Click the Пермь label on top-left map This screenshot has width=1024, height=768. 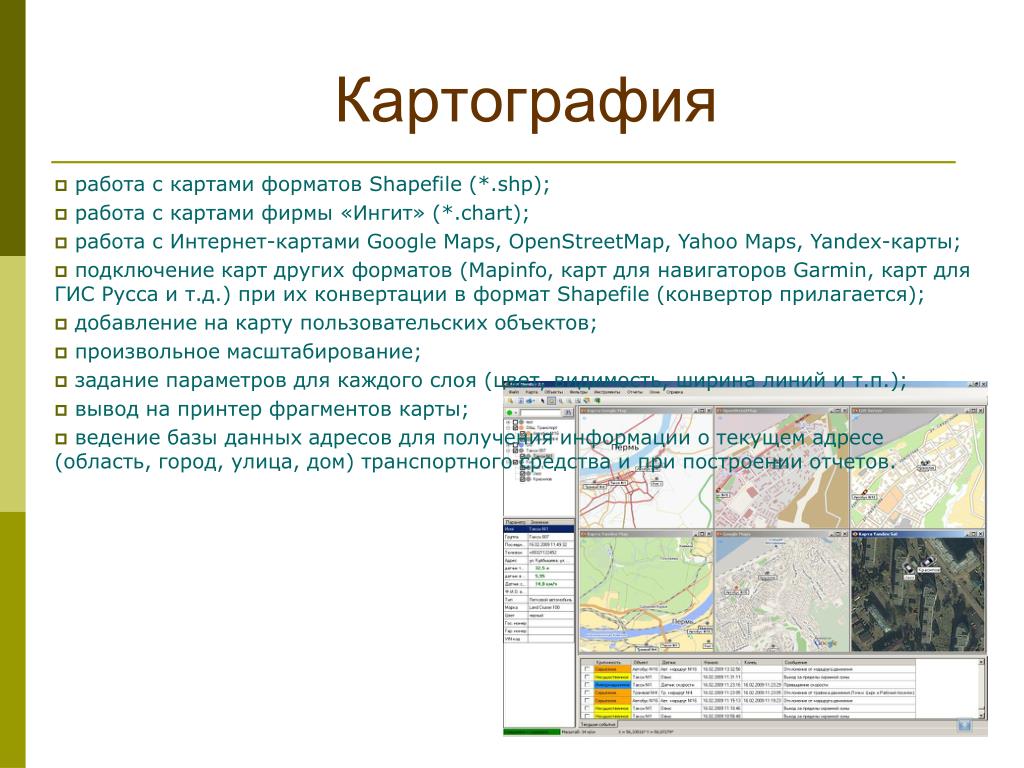[625, 448]
